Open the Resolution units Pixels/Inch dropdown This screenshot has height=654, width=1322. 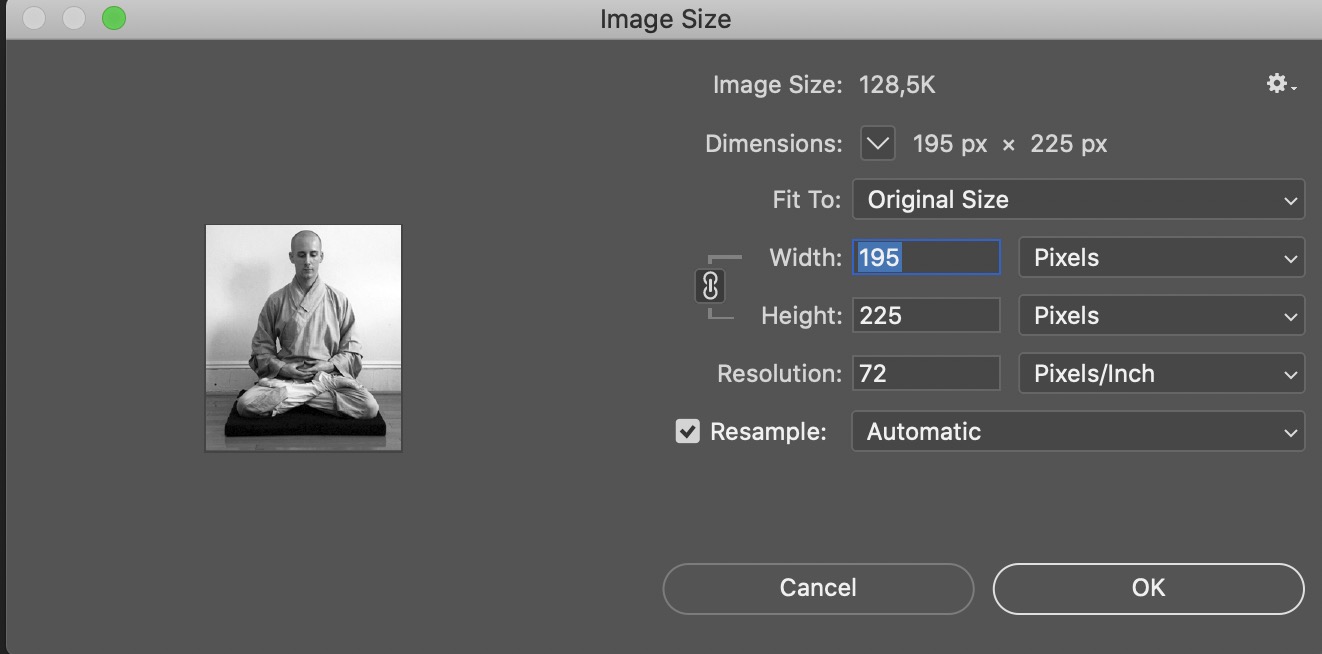1161,373
